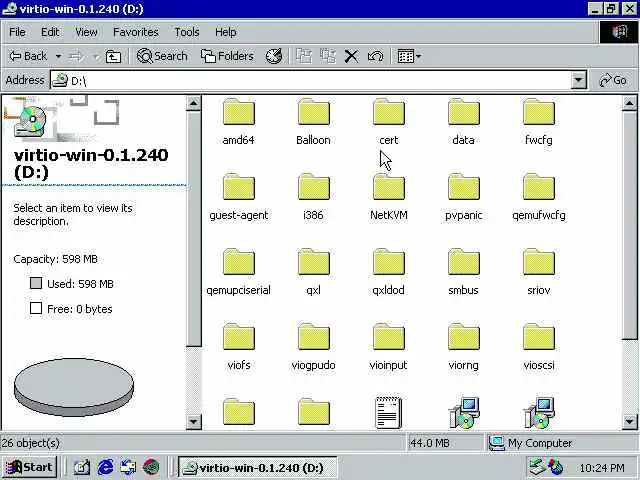The width and height of the screenshot is (640, 480).
Task: Click file list scrollbar up arrow
Action: click(629, 103)
